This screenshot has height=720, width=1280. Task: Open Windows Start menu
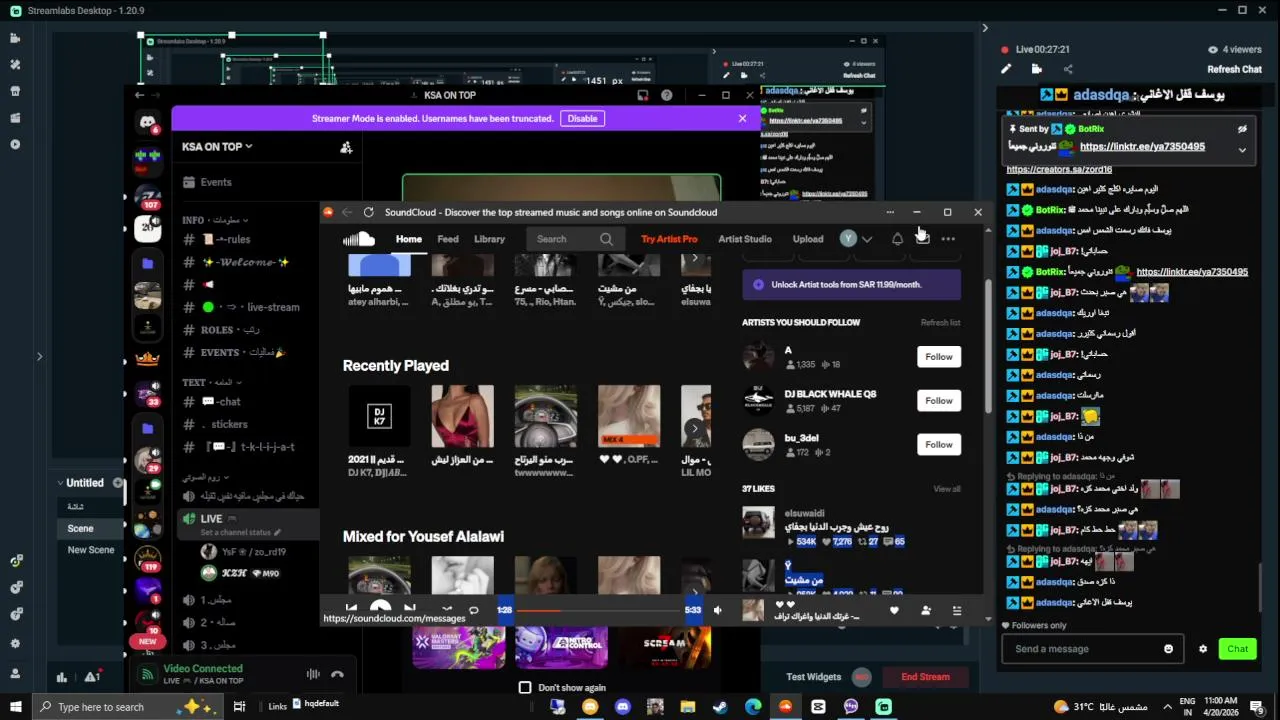15,707
